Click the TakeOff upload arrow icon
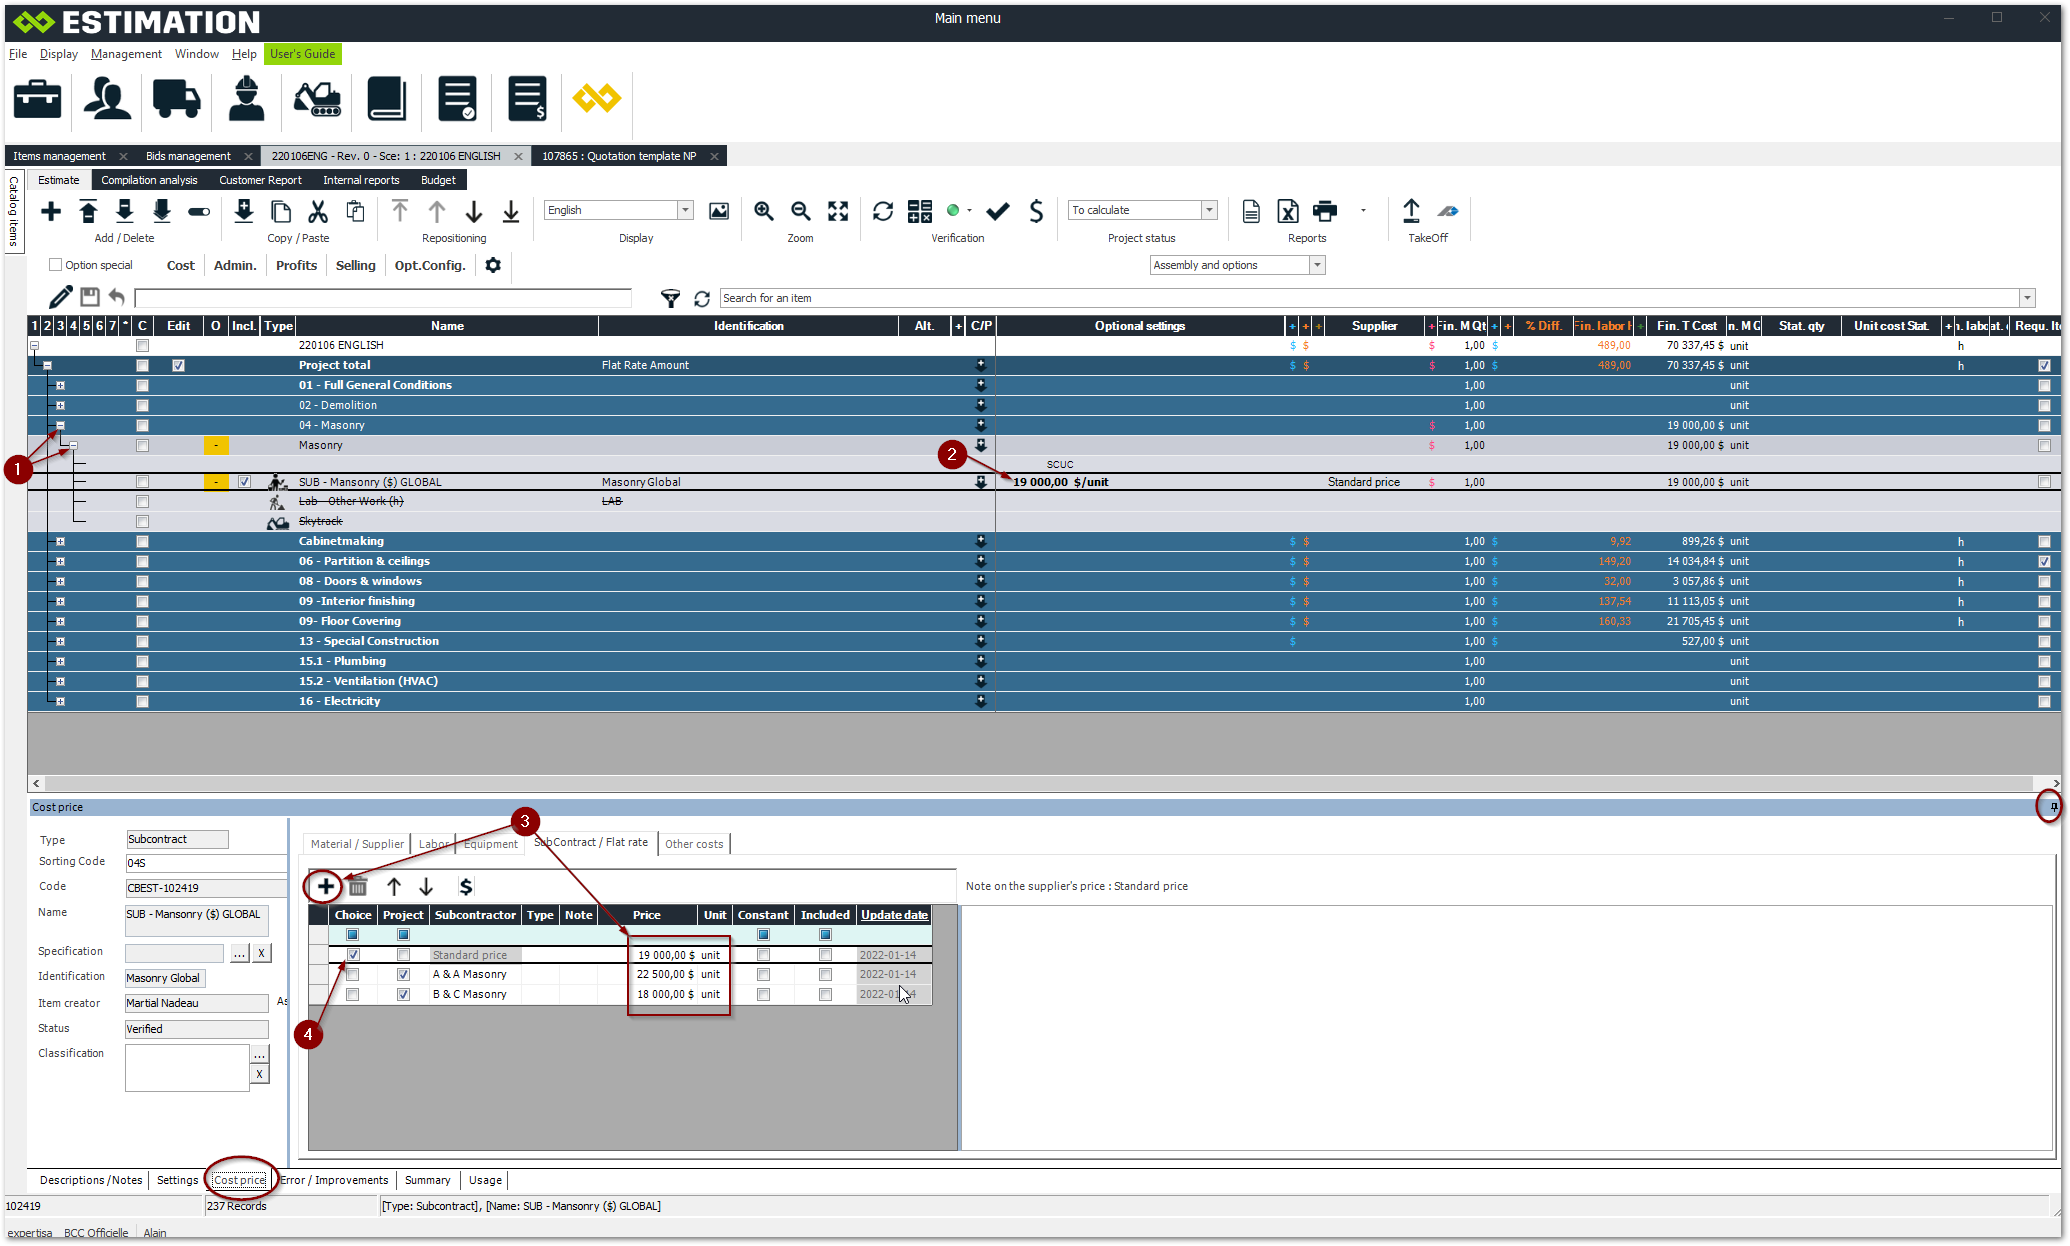The height and width of the screenshot is (1246, 2070). coord(1411,211)
